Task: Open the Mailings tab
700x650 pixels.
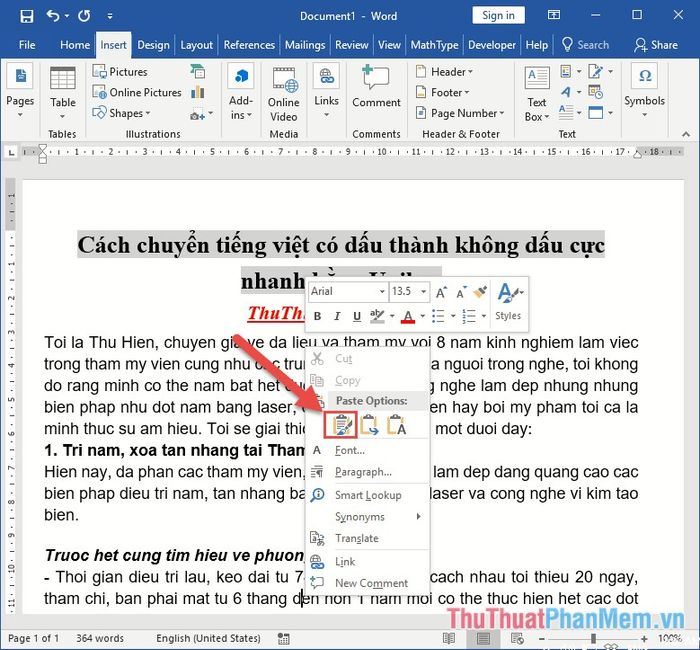Action: [x=305, y=45]
